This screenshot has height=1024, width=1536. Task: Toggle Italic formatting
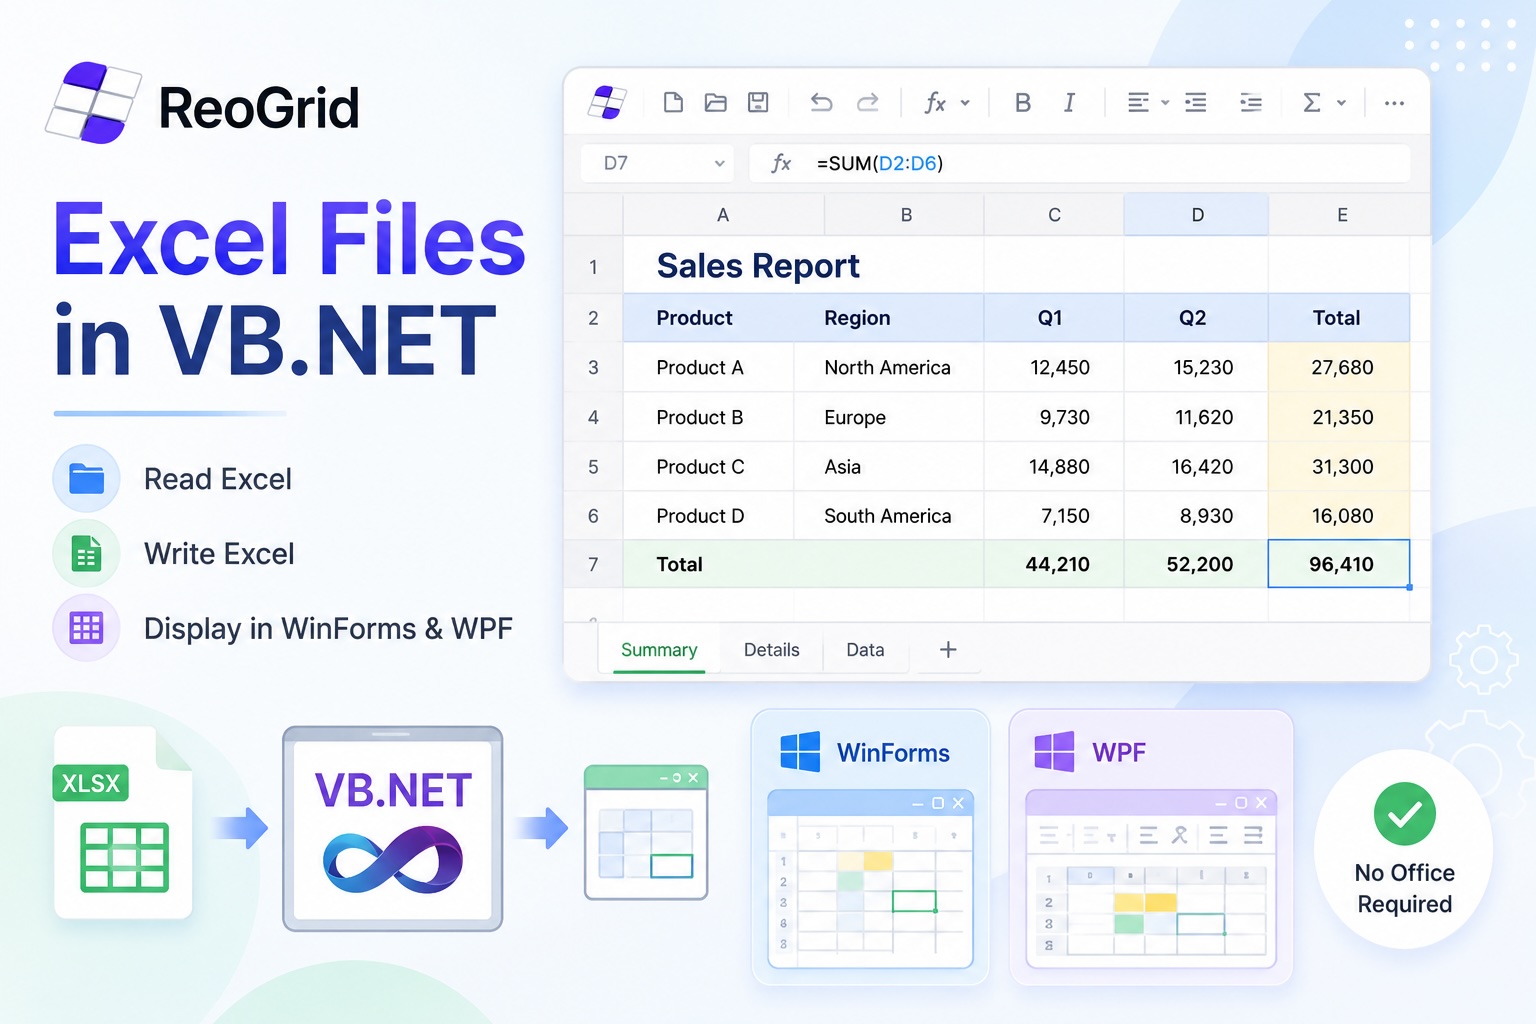coord(1069,103)
